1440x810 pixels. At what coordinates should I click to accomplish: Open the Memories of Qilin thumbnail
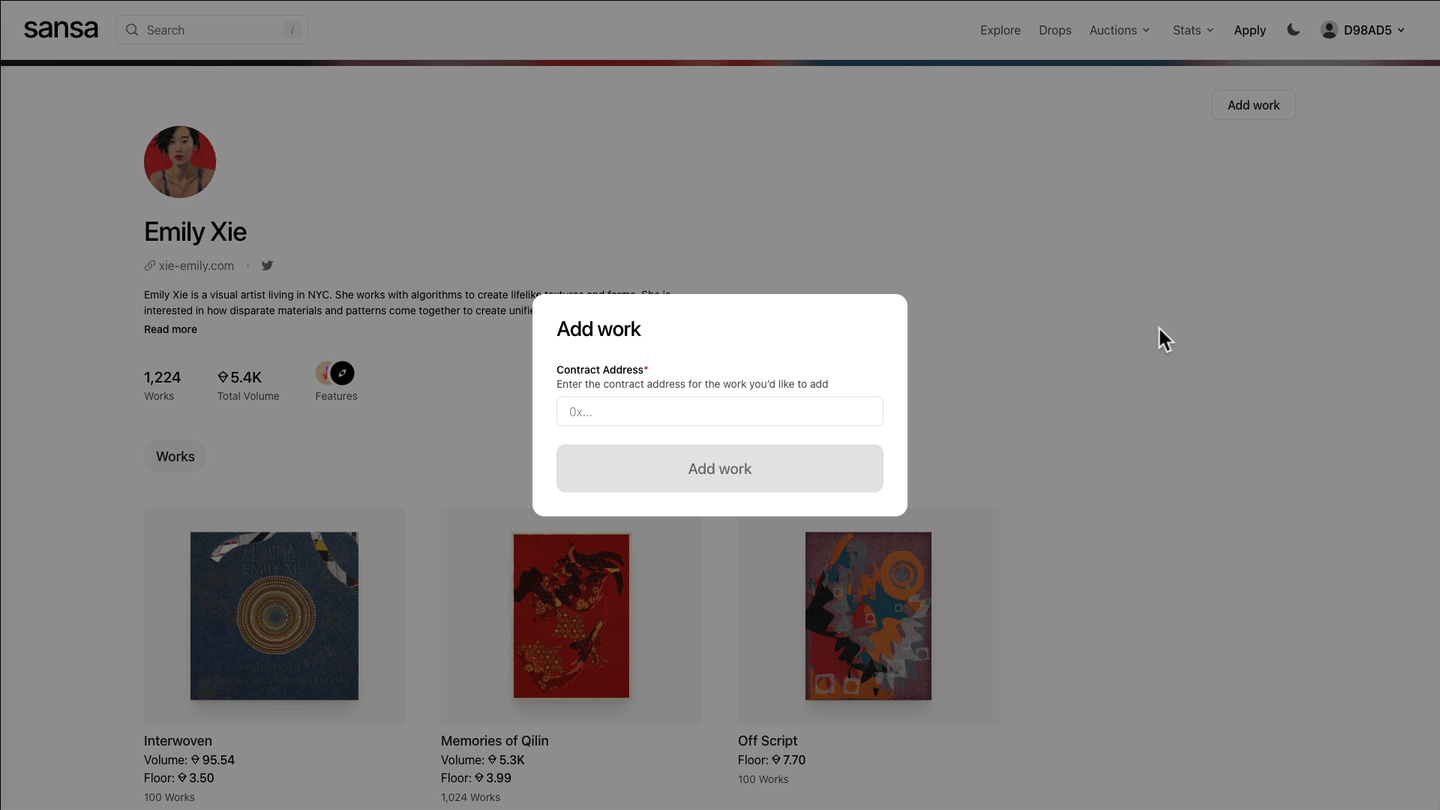571,616
